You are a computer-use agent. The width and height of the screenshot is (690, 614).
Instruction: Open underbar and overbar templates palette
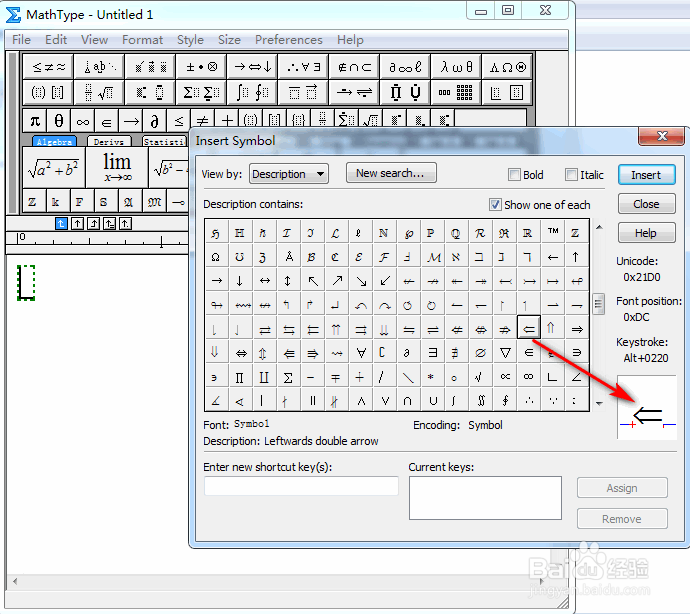coord(304,92)
